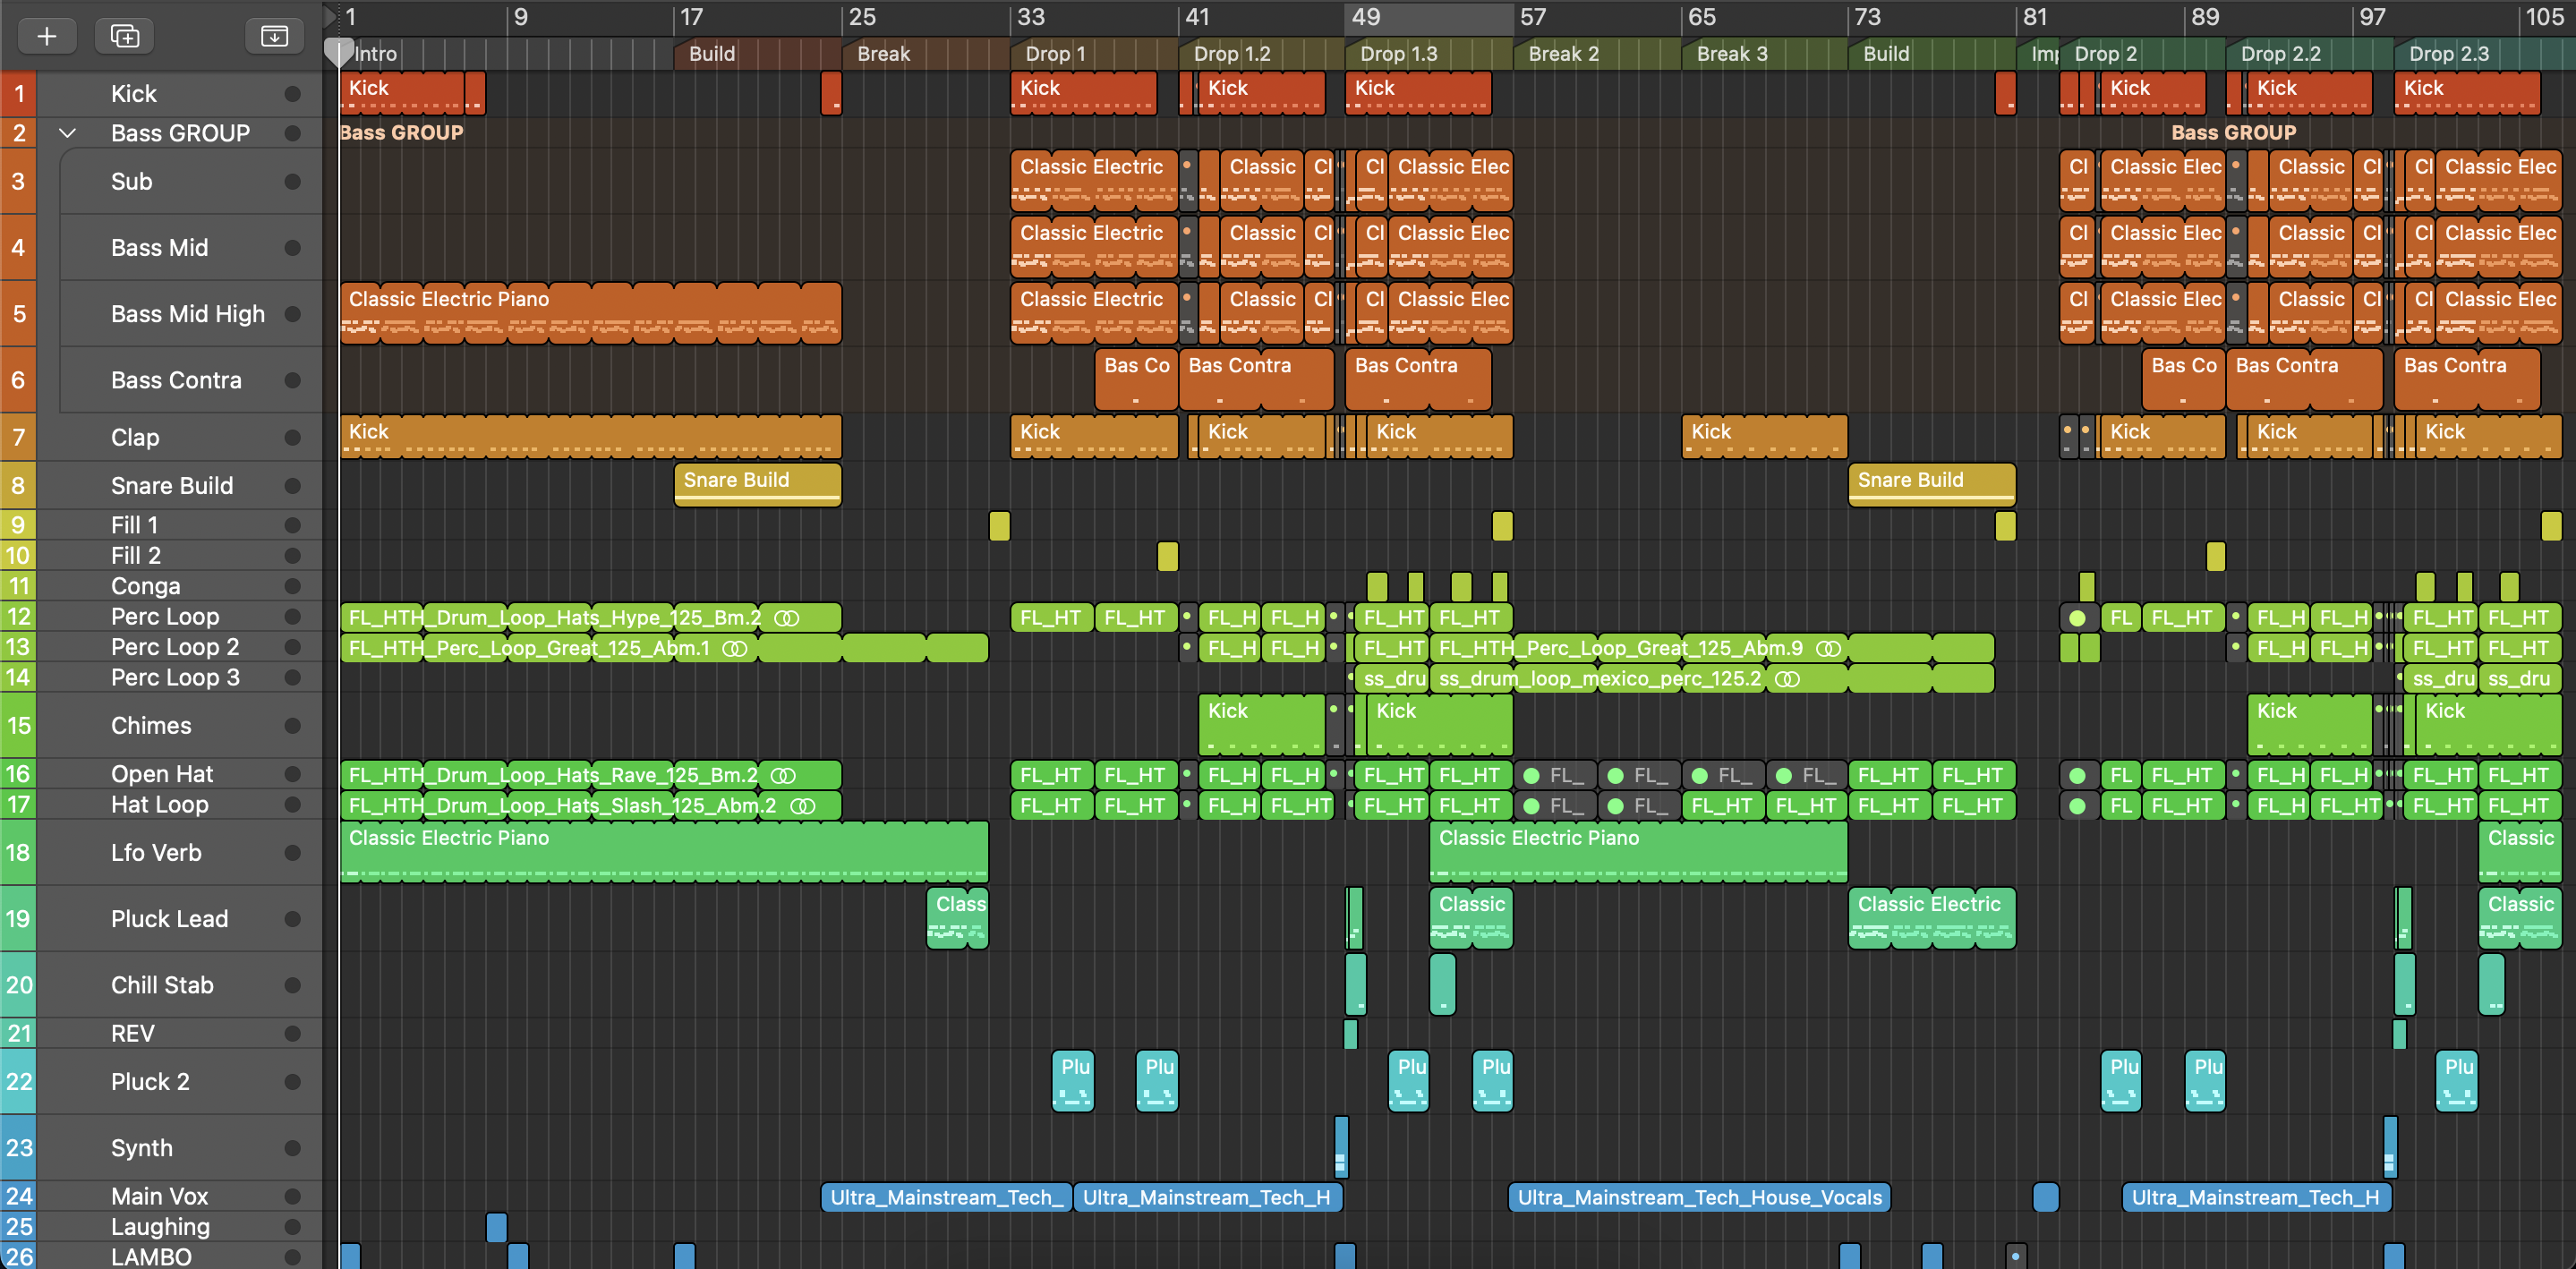Toggle the dot on the Pluck Lead track

(x=292, y=919)
